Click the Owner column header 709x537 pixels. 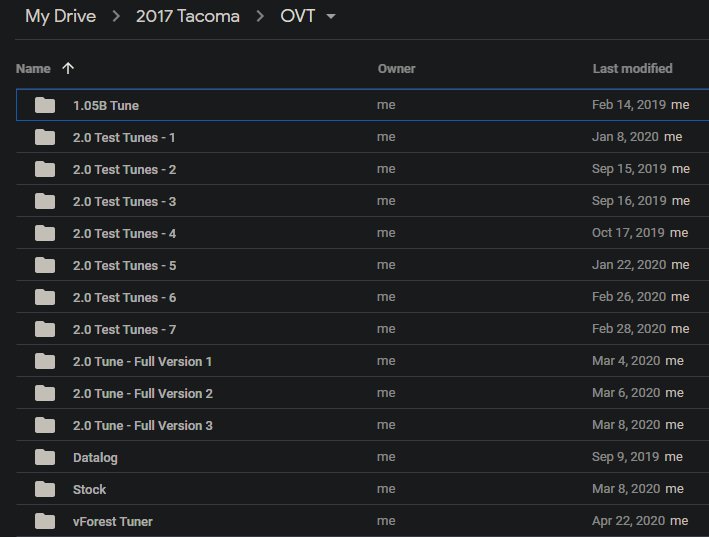tap(396, 69)
